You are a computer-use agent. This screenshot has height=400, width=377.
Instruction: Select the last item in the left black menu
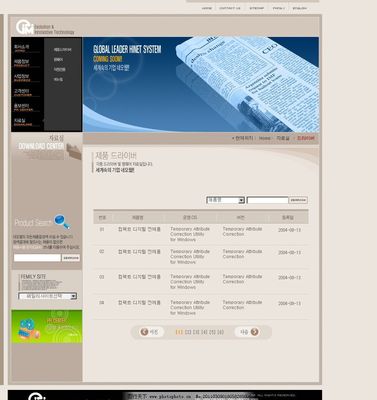coord(23,122)
